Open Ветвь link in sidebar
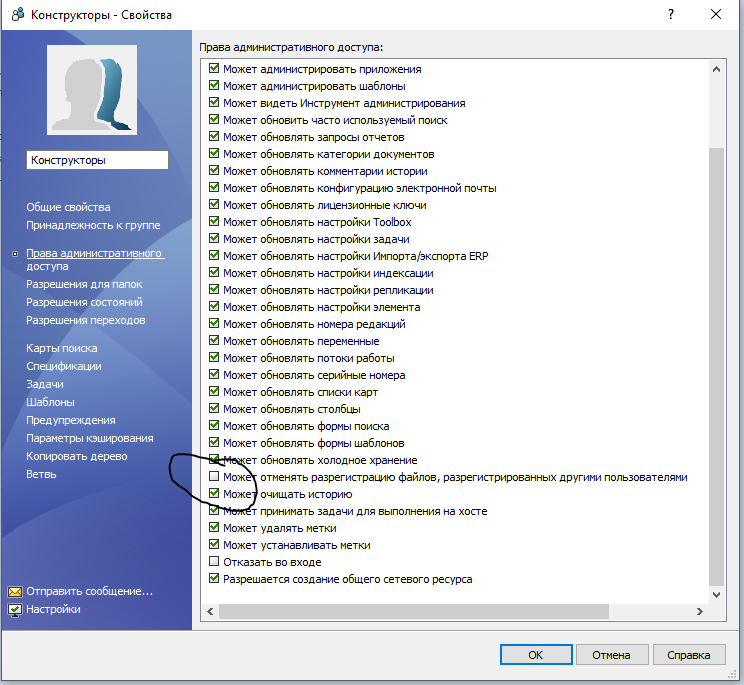744x685 pixels. pos(41,474)
